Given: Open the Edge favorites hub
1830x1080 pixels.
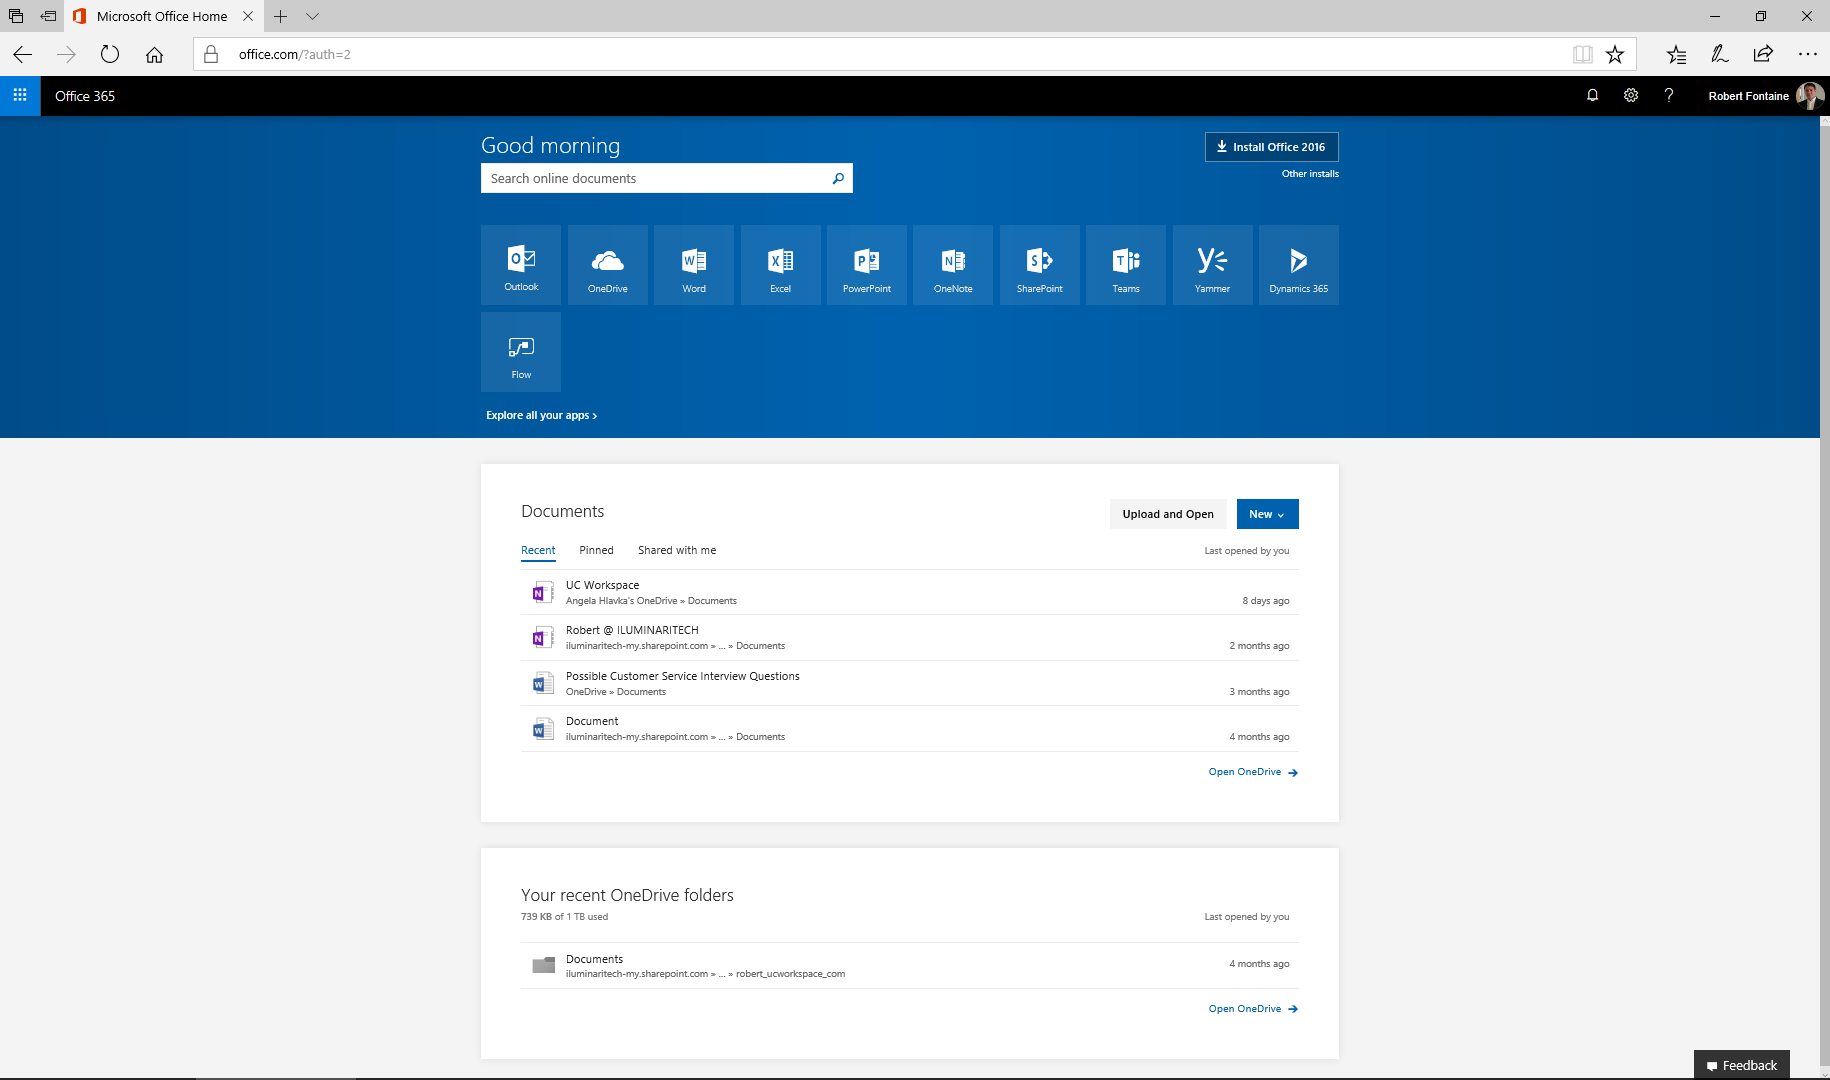Looking at the screenshot, I should click(1676, 54).
